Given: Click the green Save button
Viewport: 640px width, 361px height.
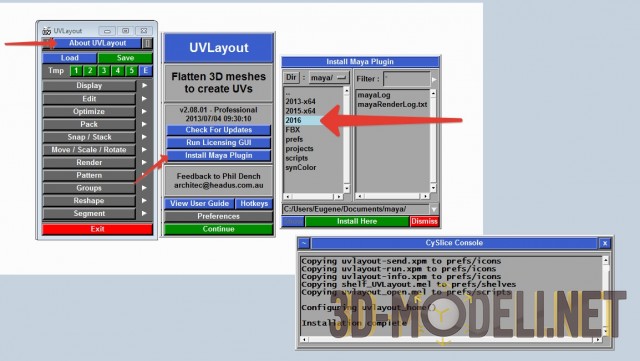Looking at the screenshot, I should tap(125, 58).
